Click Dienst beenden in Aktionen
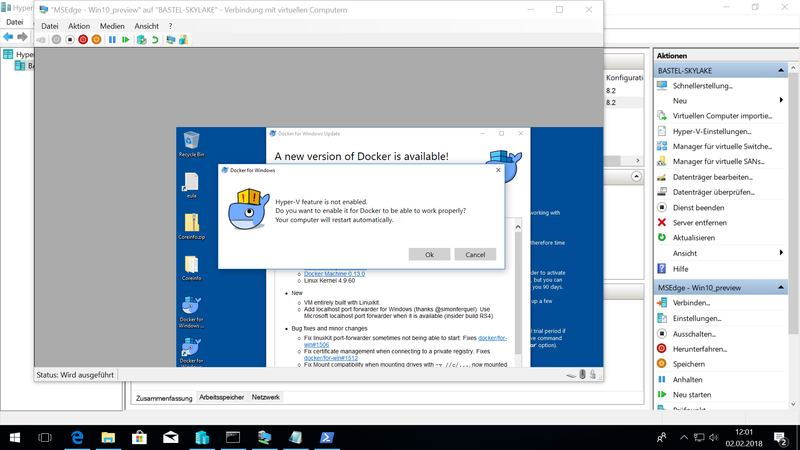This screenshot has width=800, height=450. [698, 208]
